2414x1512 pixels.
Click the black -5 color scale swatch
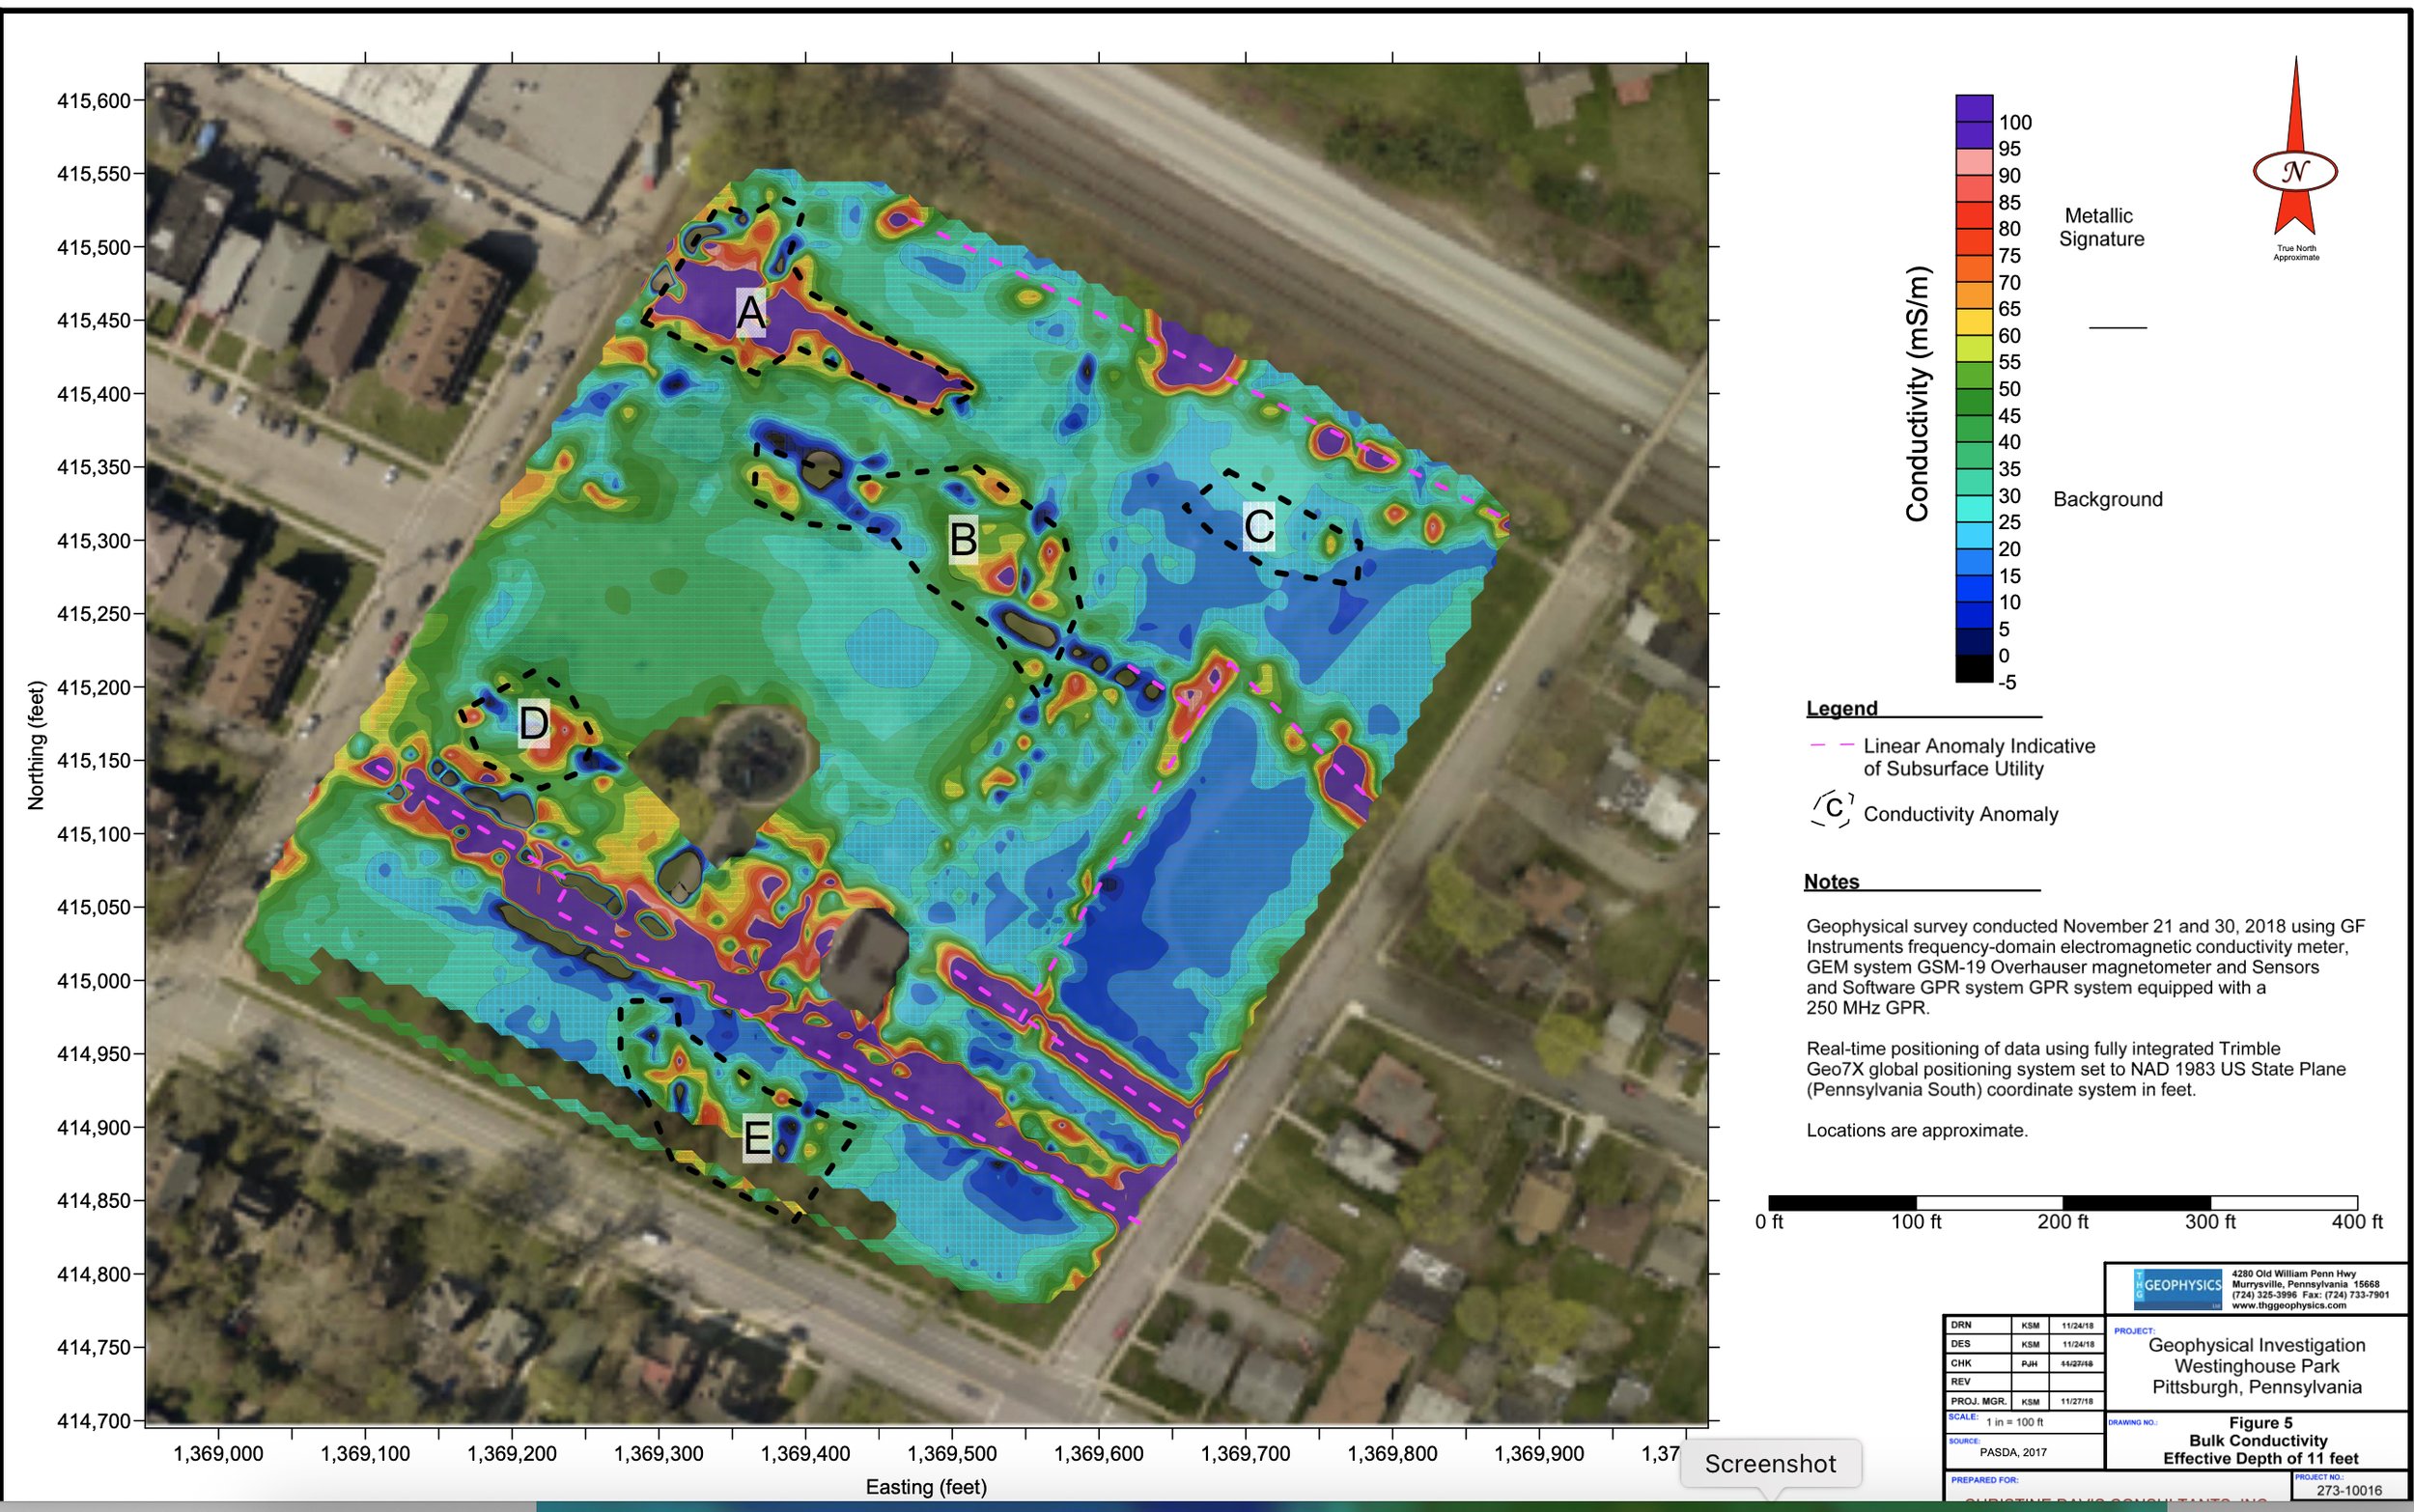pos(1973,669)
